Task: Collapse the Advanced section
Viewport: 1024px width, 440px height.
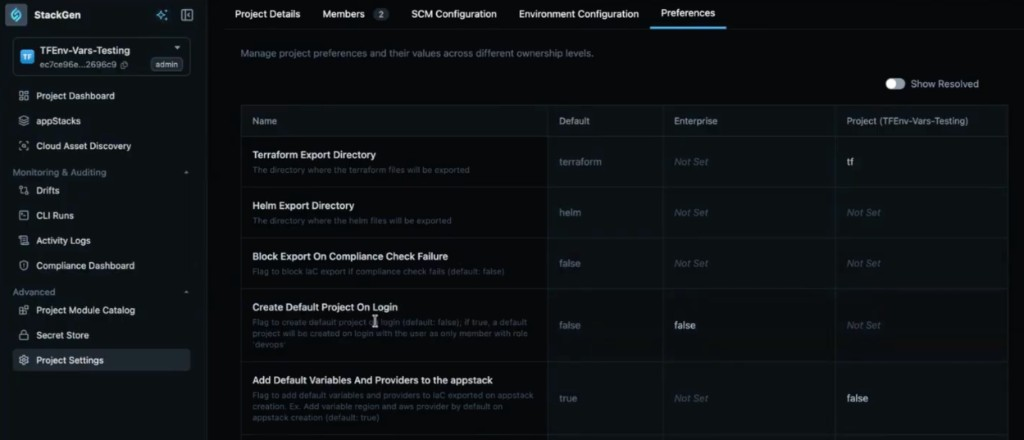Action: [186, 292]
